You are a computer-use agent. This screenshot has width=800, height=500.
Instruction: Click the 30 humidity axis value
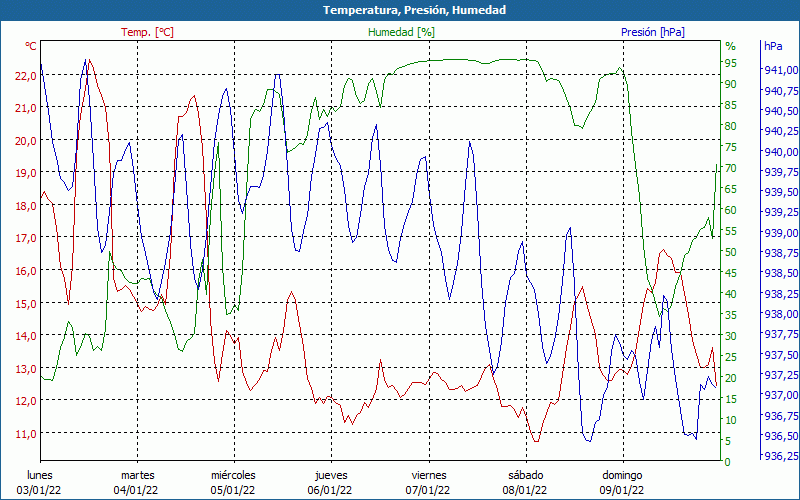[x=731, y=336]
